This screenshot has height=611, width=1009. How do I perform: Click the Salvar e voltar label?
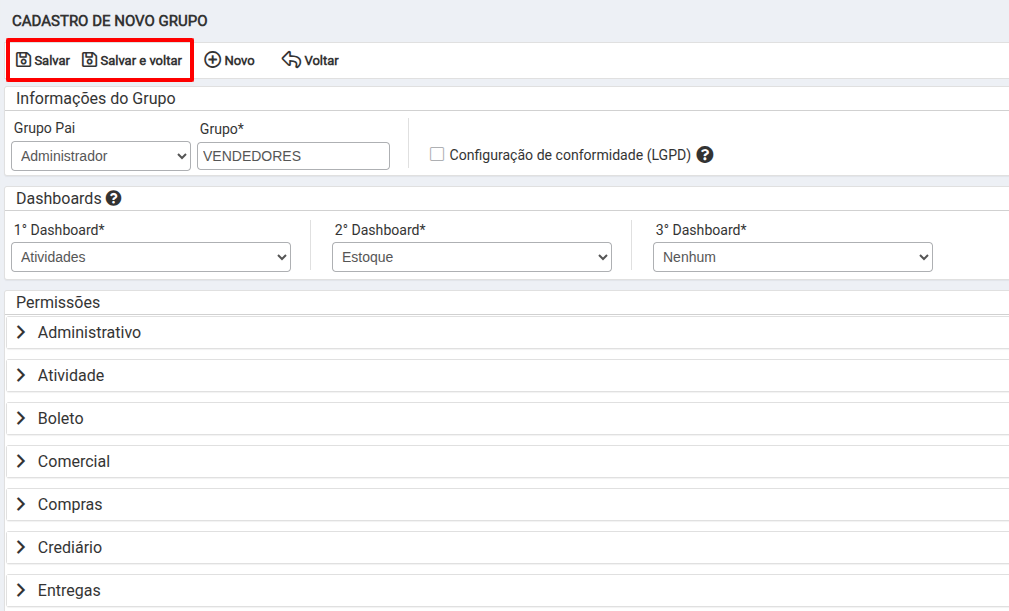(x=141, y=60)
